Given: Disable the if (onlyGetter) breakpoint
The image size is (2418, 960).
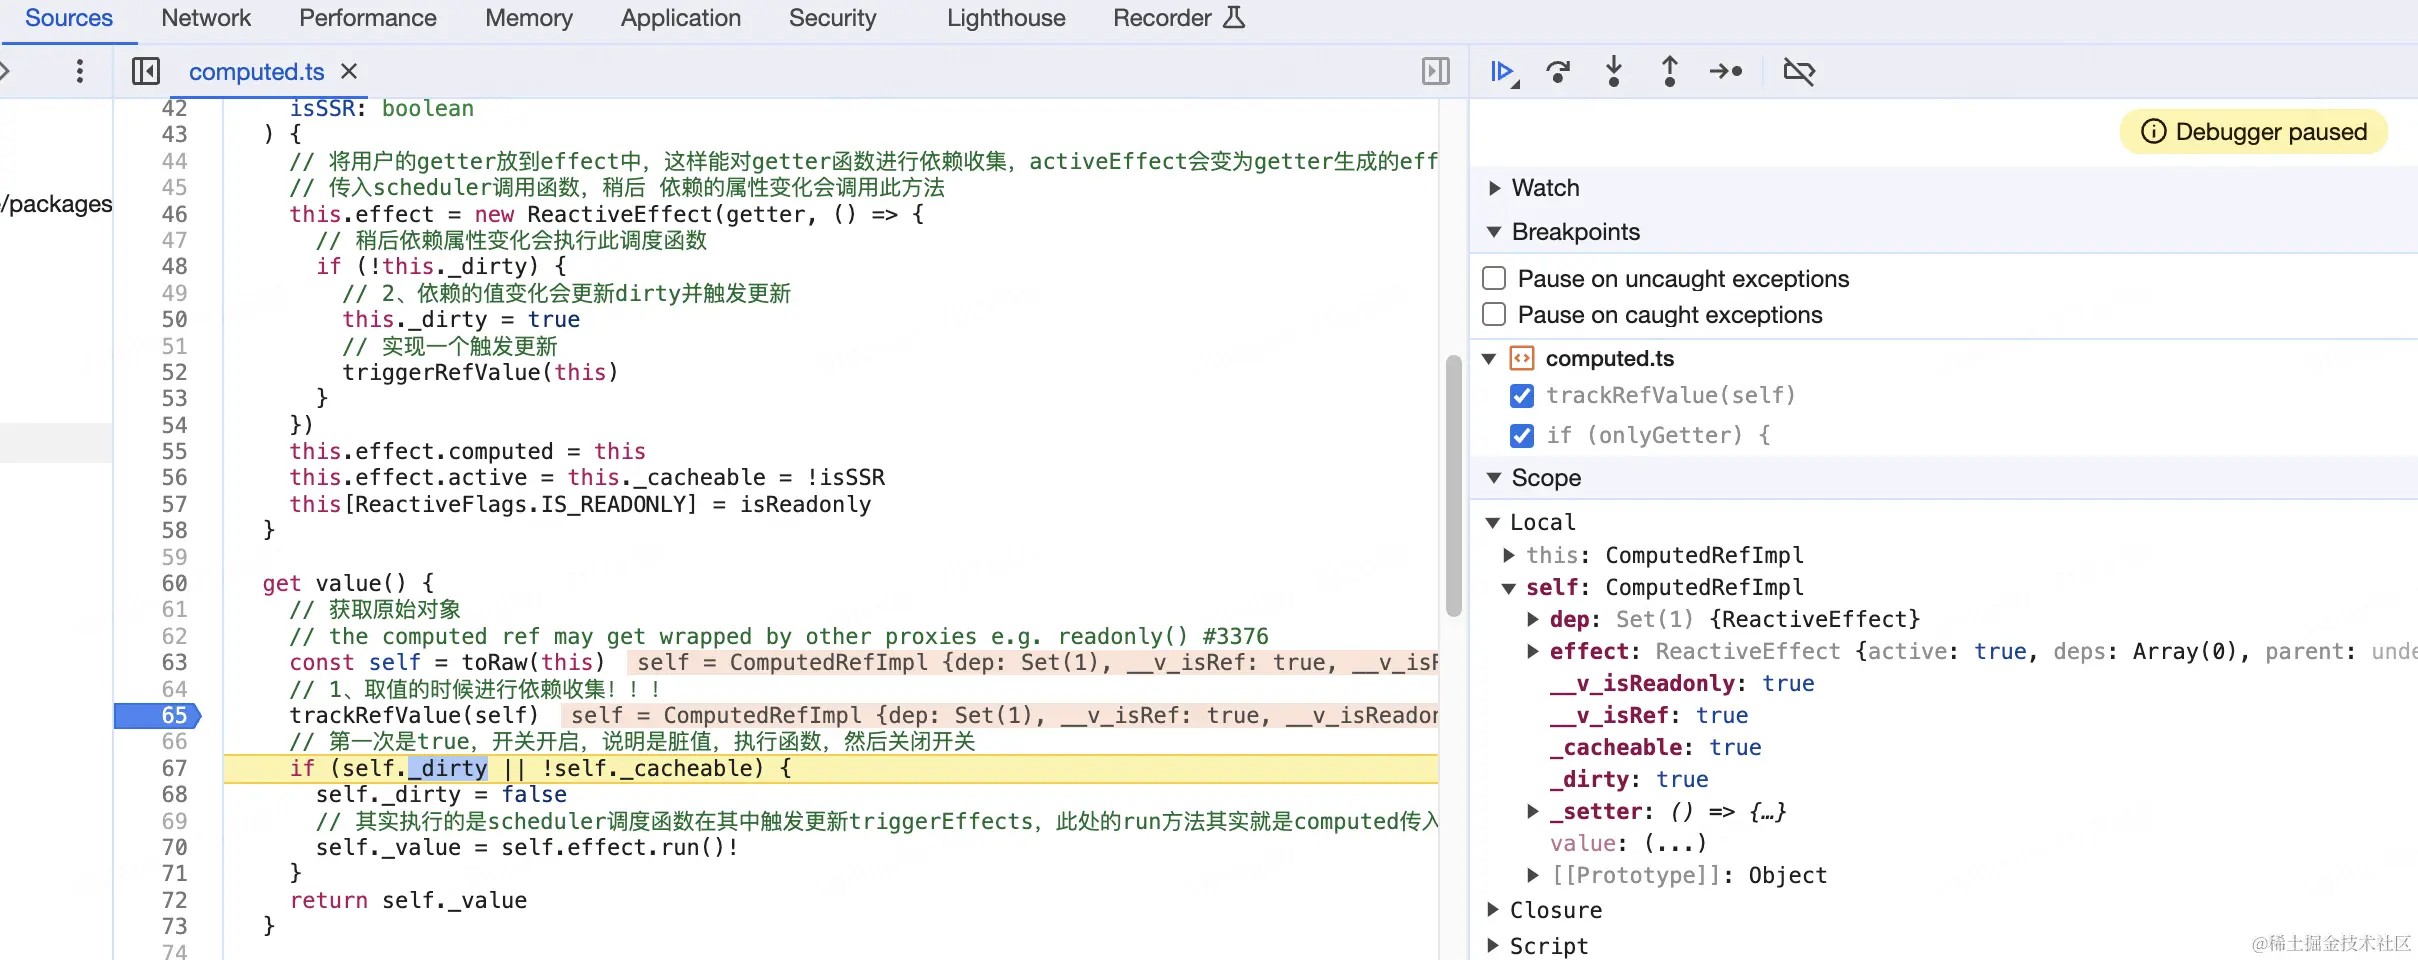Looking at the screenshot, I should click(x=1521, y=436).
